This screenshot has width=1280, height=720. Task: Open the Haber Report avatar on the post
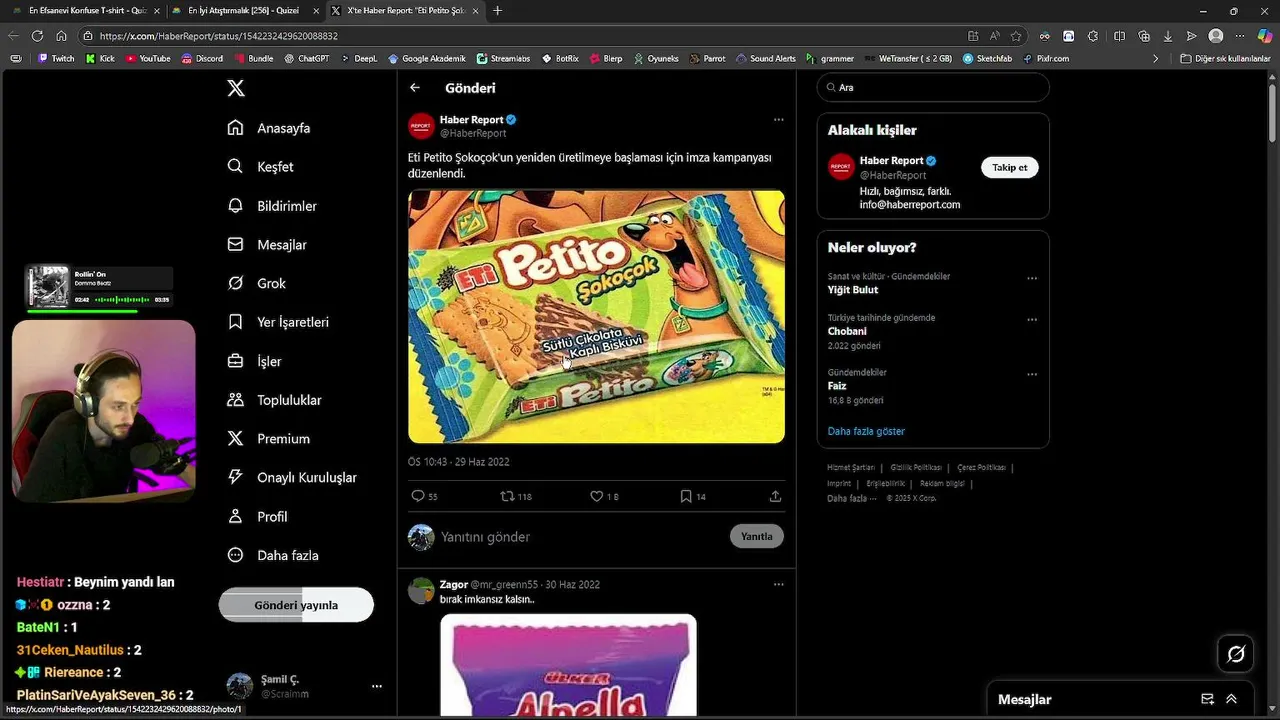421,126
